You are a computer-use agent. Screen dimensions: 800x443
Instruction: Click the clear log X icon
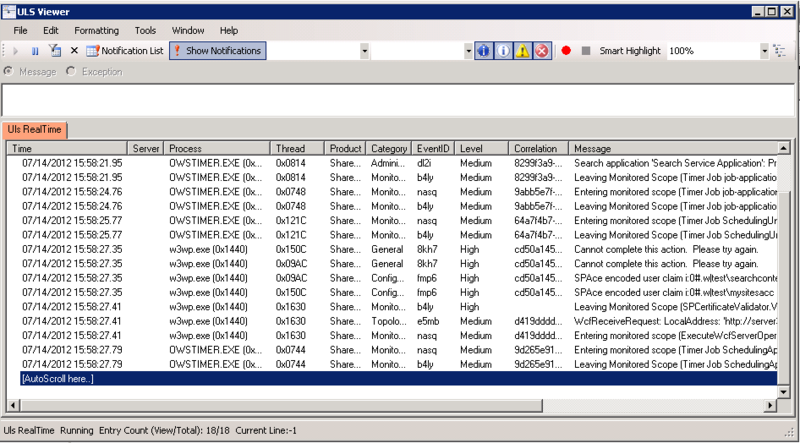(x=74, y=51)
